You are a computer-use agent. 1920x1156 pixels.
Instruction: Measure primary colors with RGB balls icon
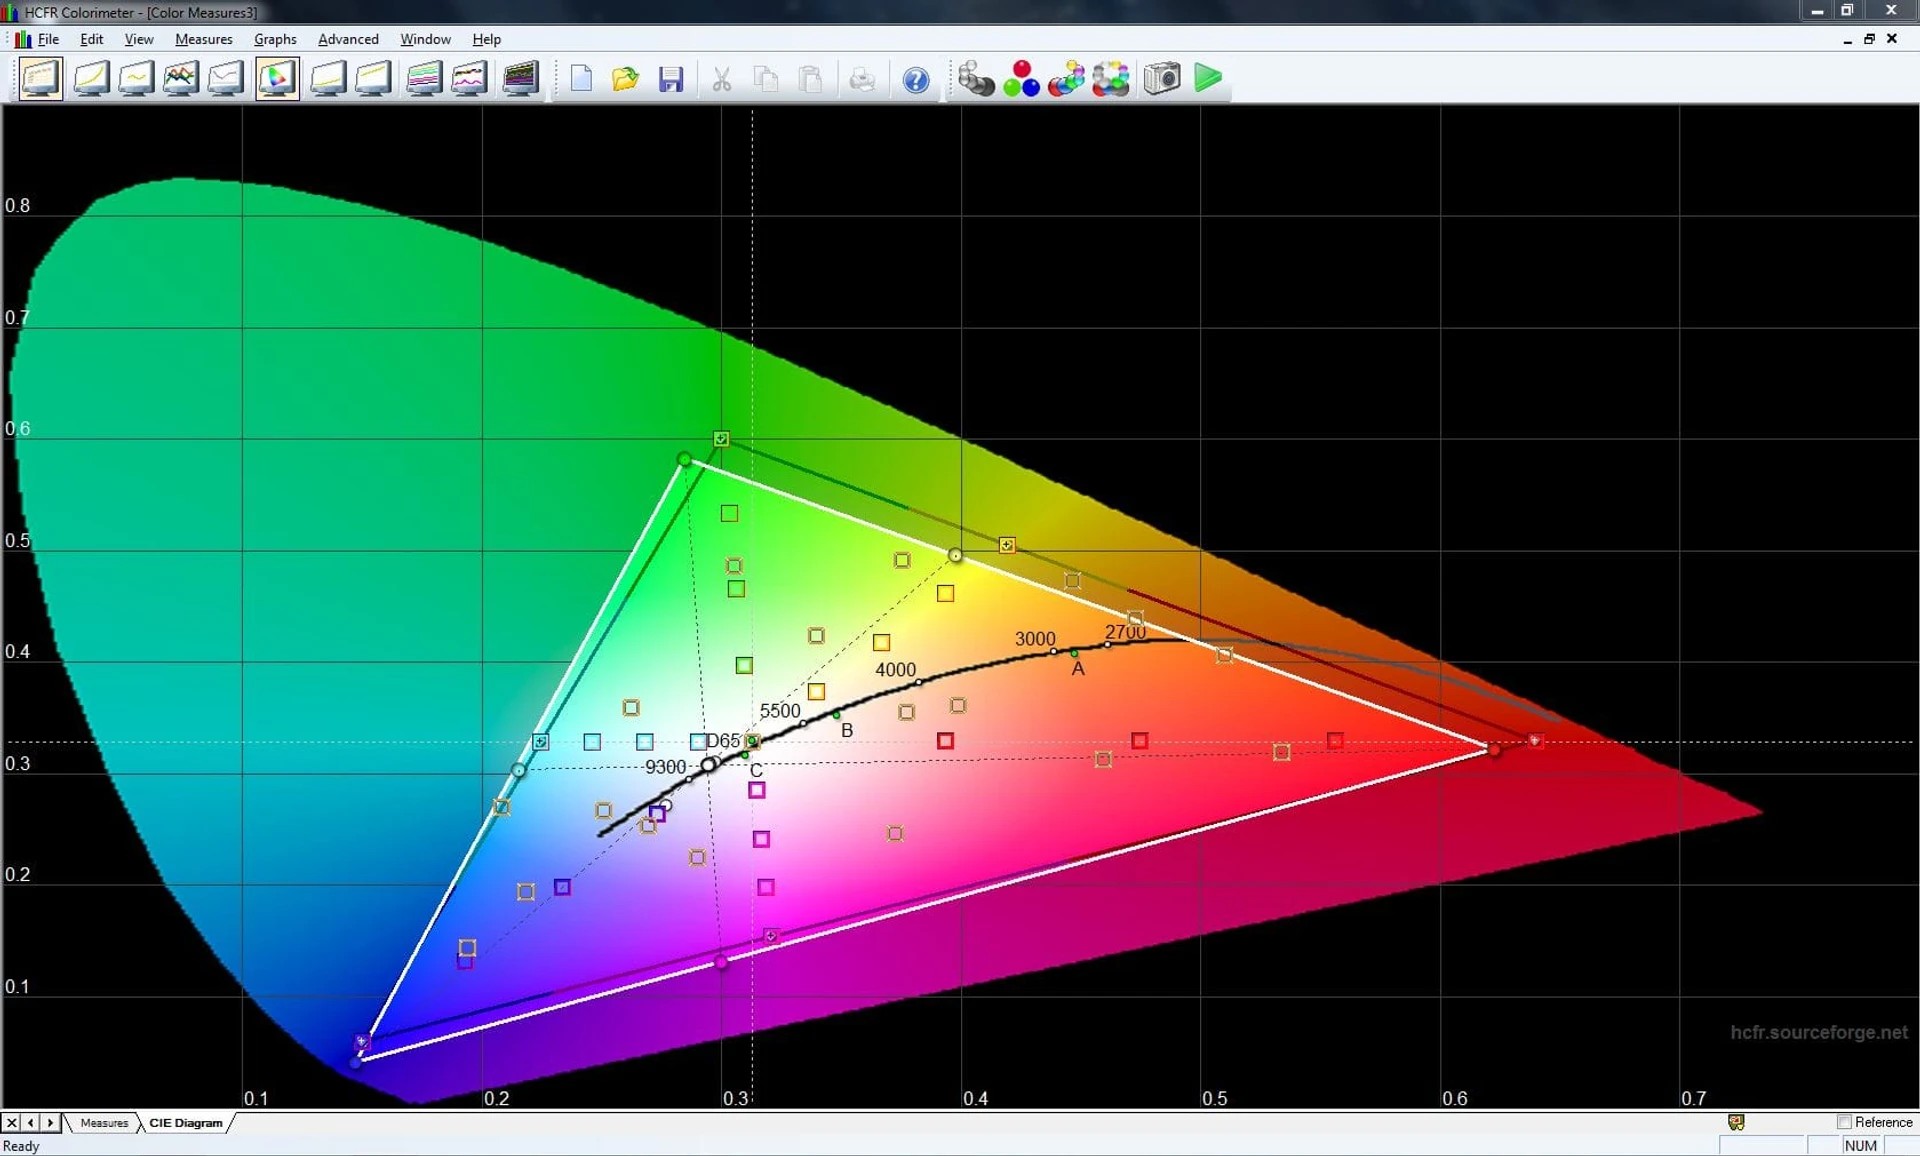1021,78
